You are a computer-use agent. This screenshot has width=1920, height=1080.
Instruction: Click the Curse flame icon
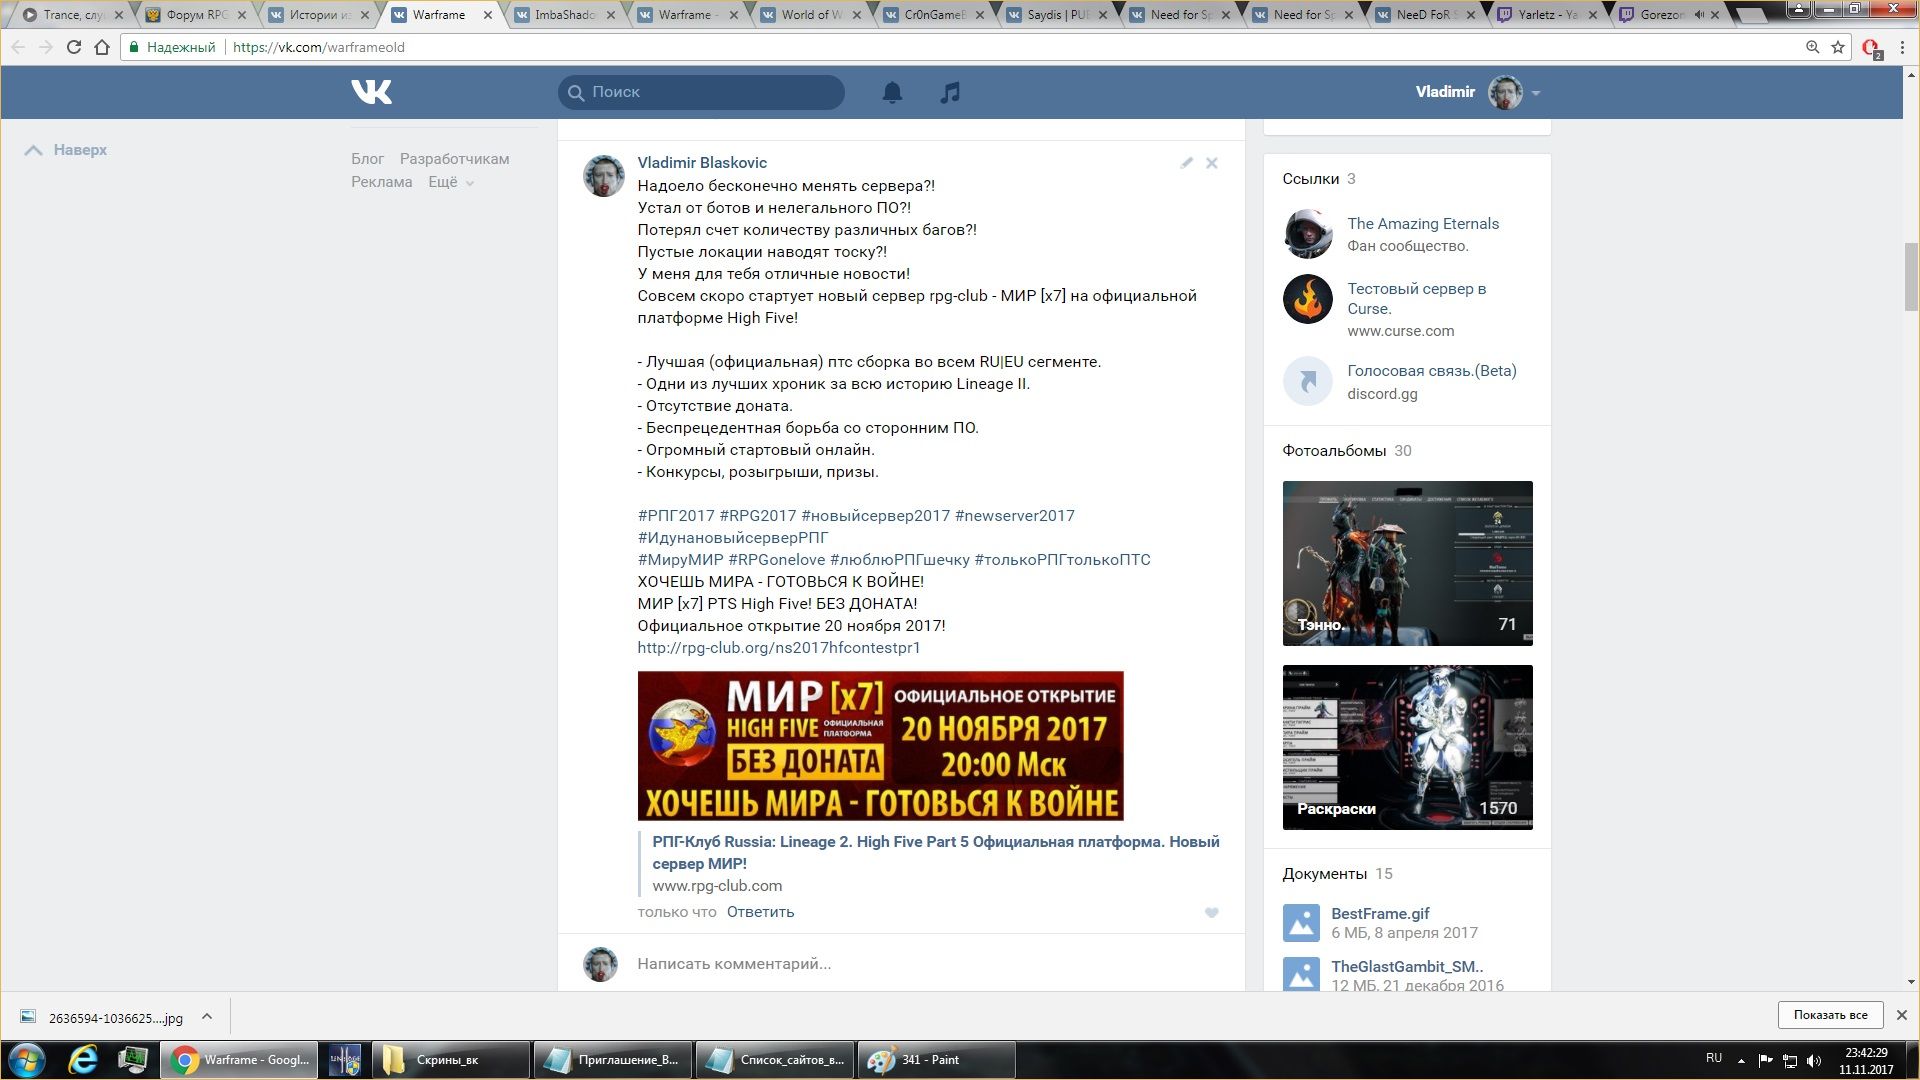click(1308, 299)
